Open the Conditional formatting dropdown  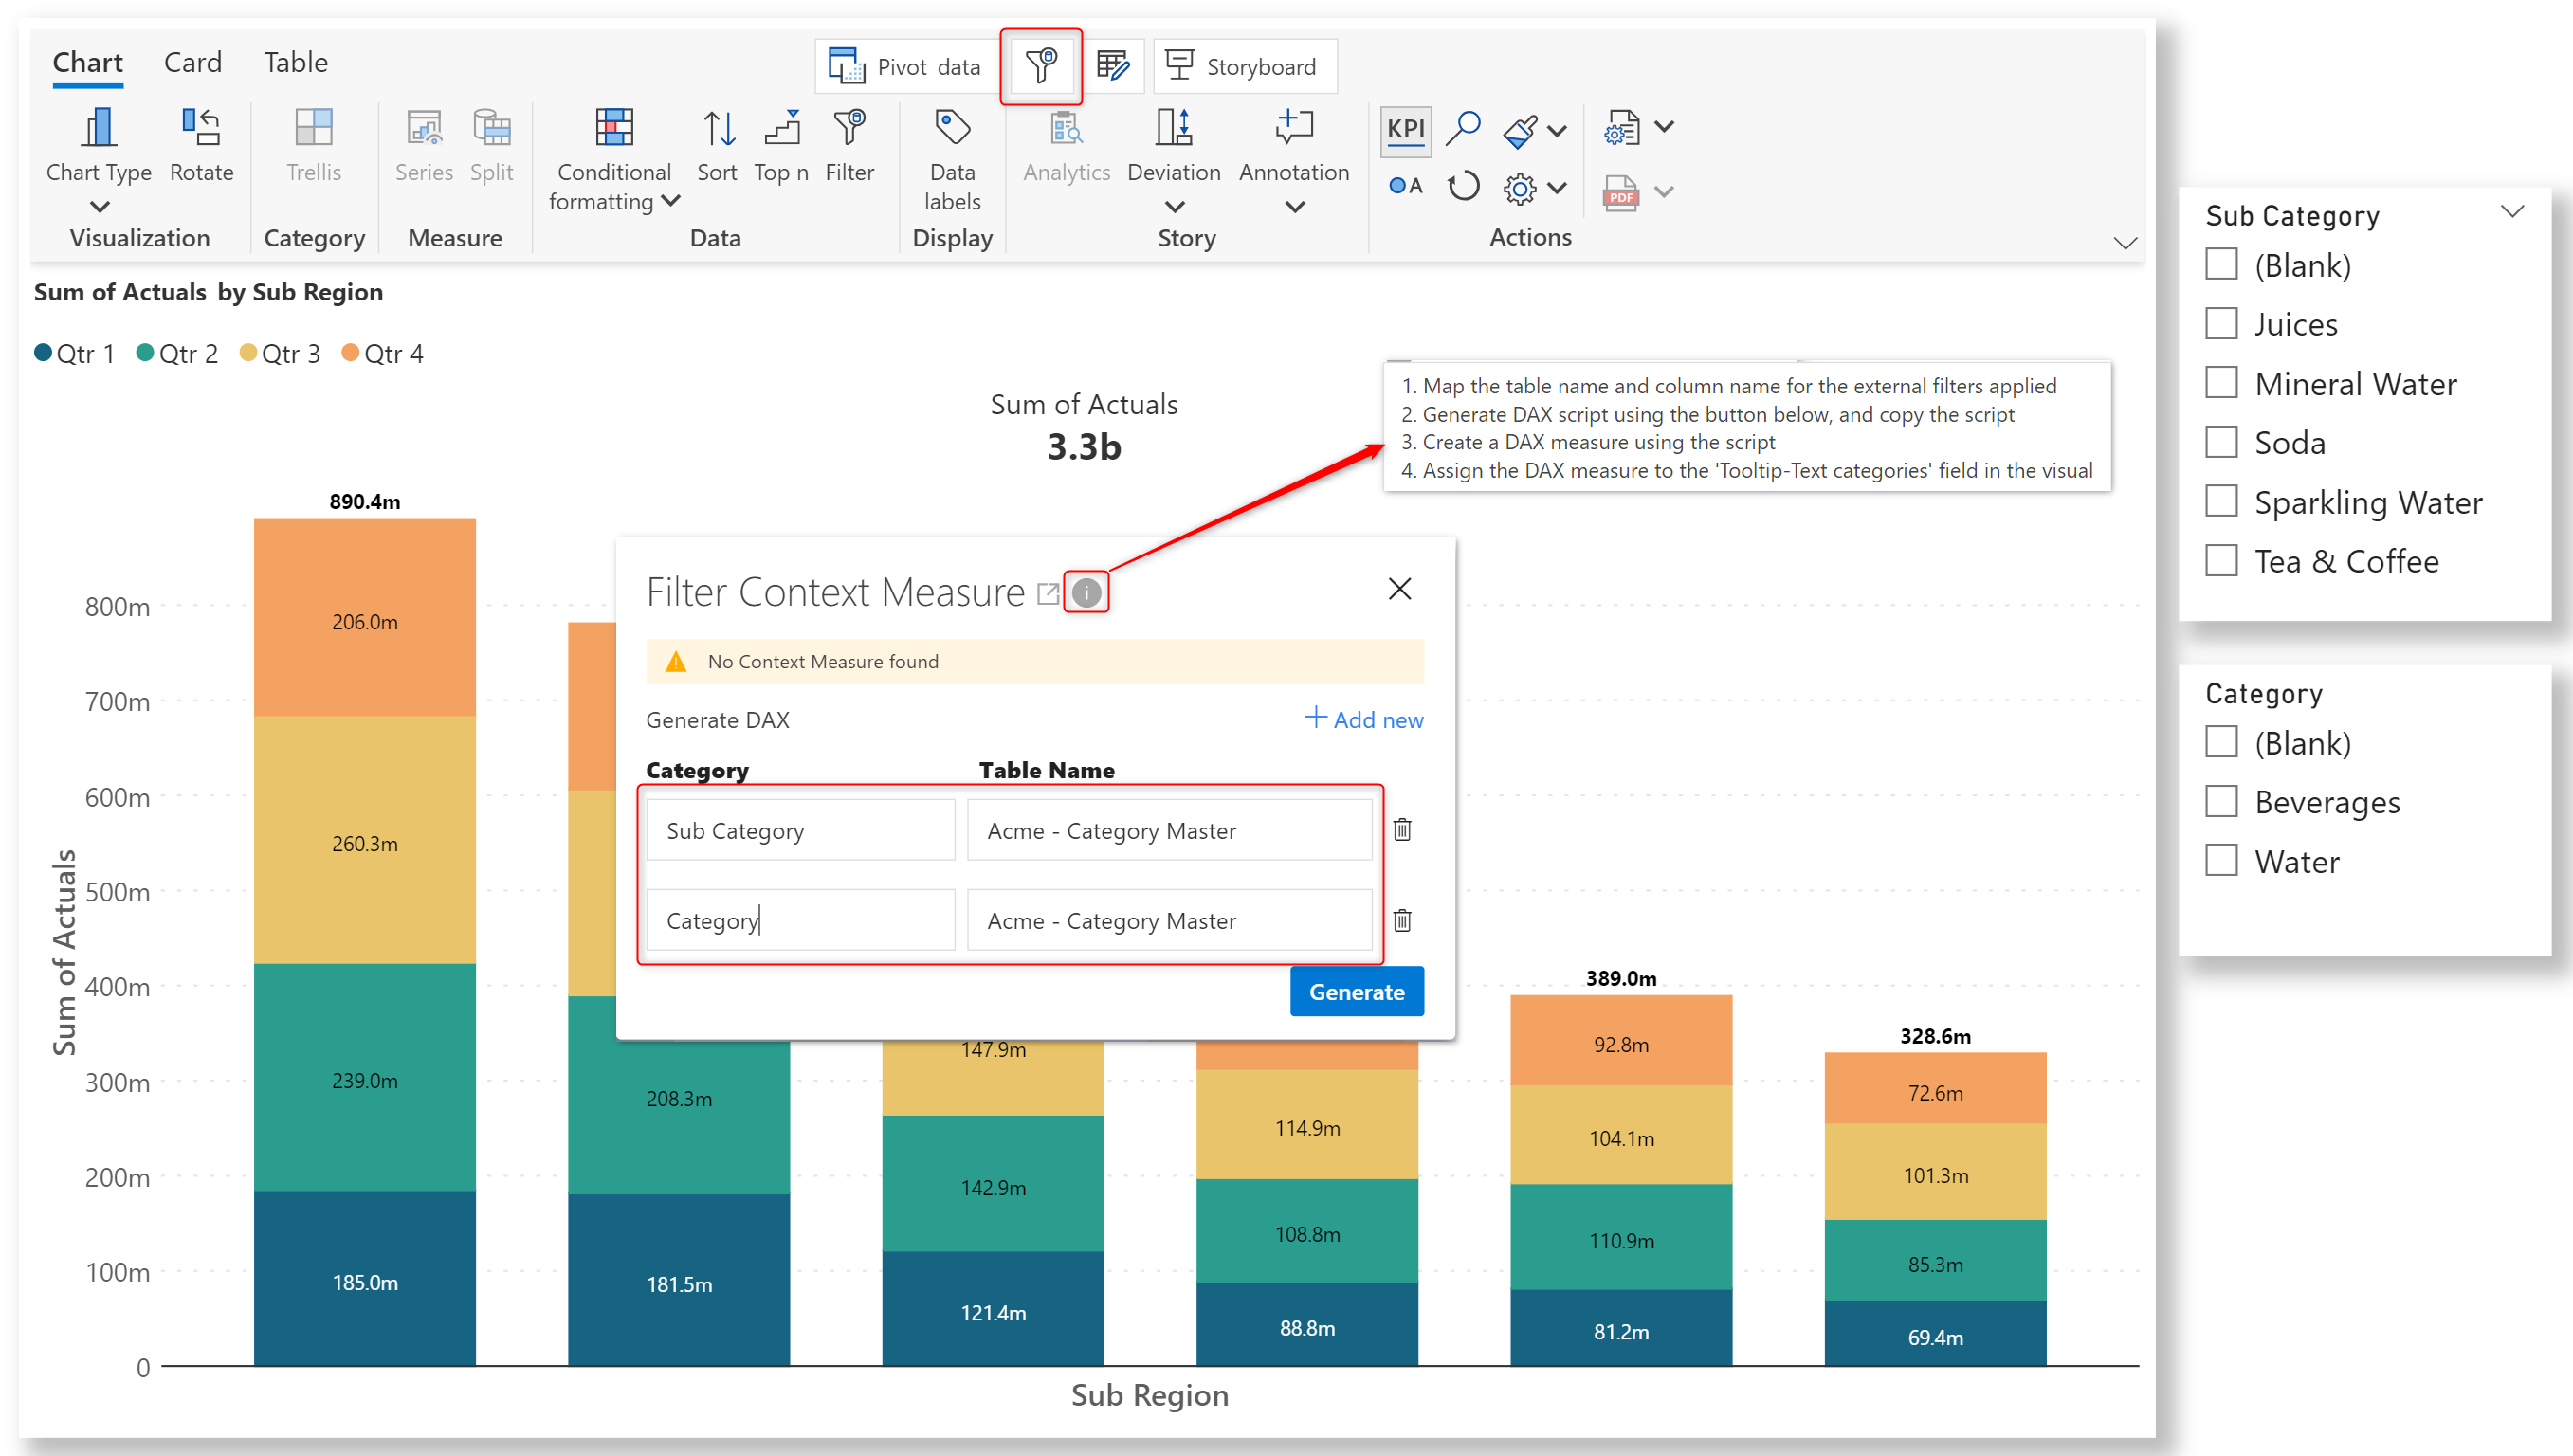pyautogui.click(x=671, y=201)
